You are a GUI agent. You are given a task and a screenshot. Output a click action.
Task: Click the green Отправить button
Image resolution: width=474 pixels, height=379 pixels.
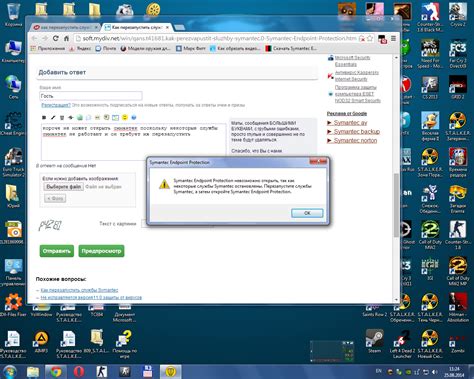[x=57, y=251]
